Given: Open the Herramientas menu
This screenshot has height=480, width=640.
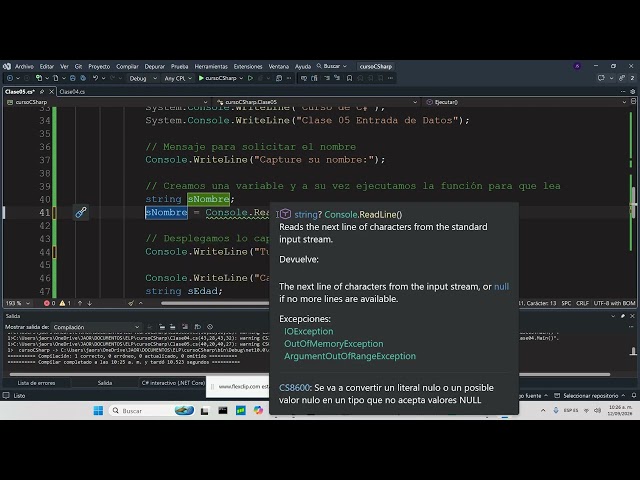Looking at the screenshot, I should point(211,66).
